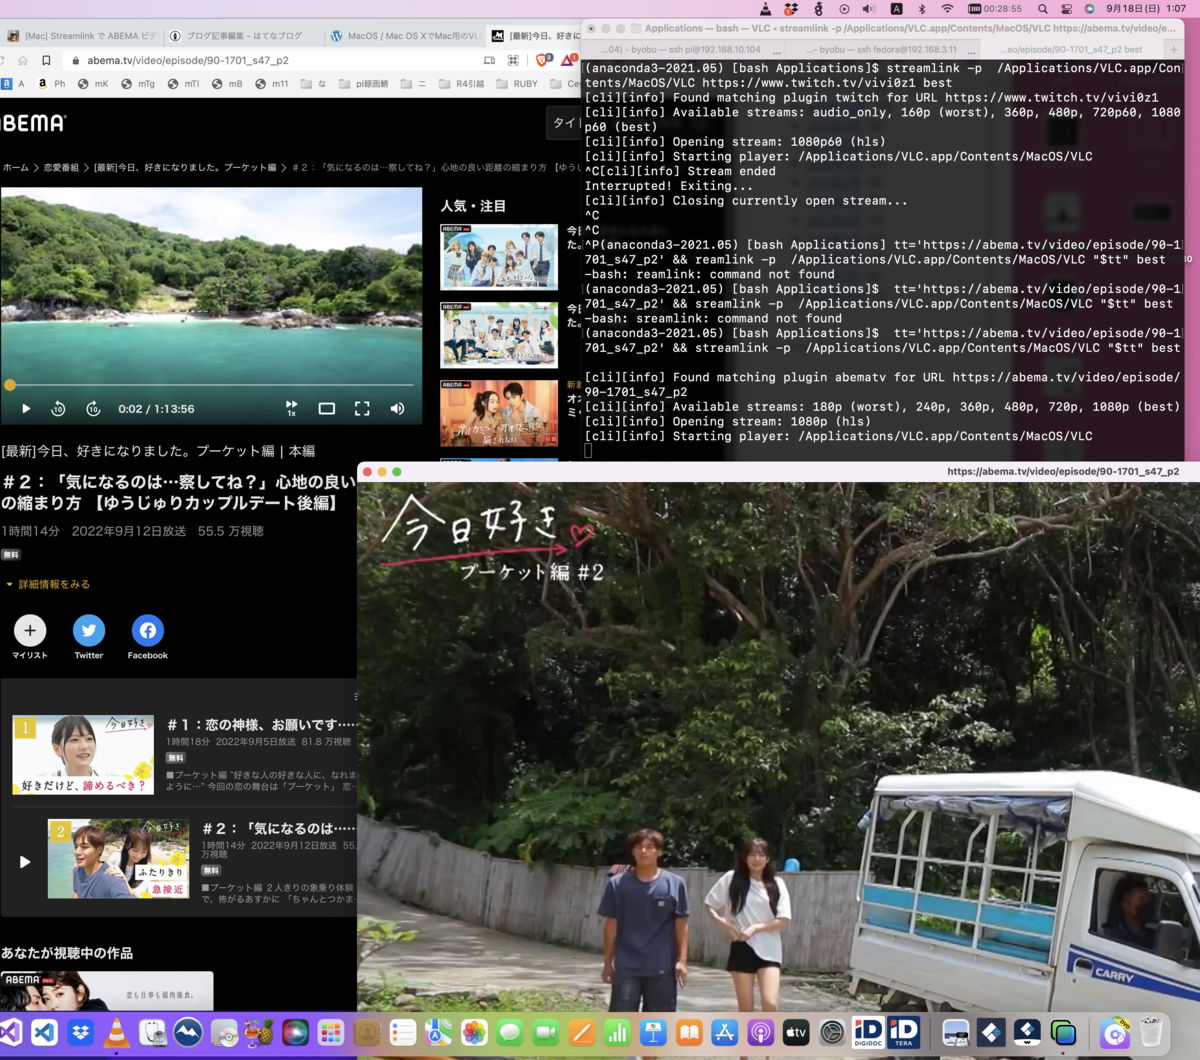Viewport: 1200px width, 1060px height.
Task: Open input source 'A' menu
Action: tap(896, 8)
